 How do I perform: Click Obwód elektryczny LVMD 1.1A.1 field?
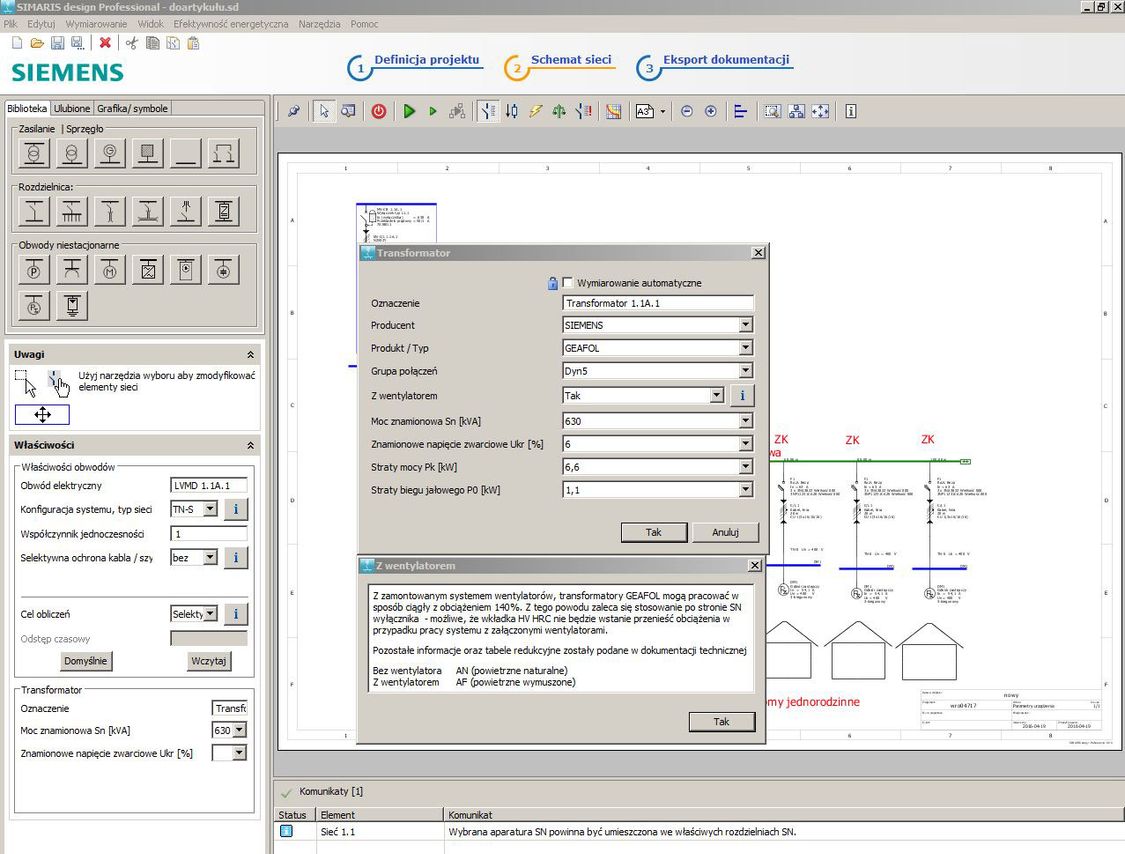209,486
